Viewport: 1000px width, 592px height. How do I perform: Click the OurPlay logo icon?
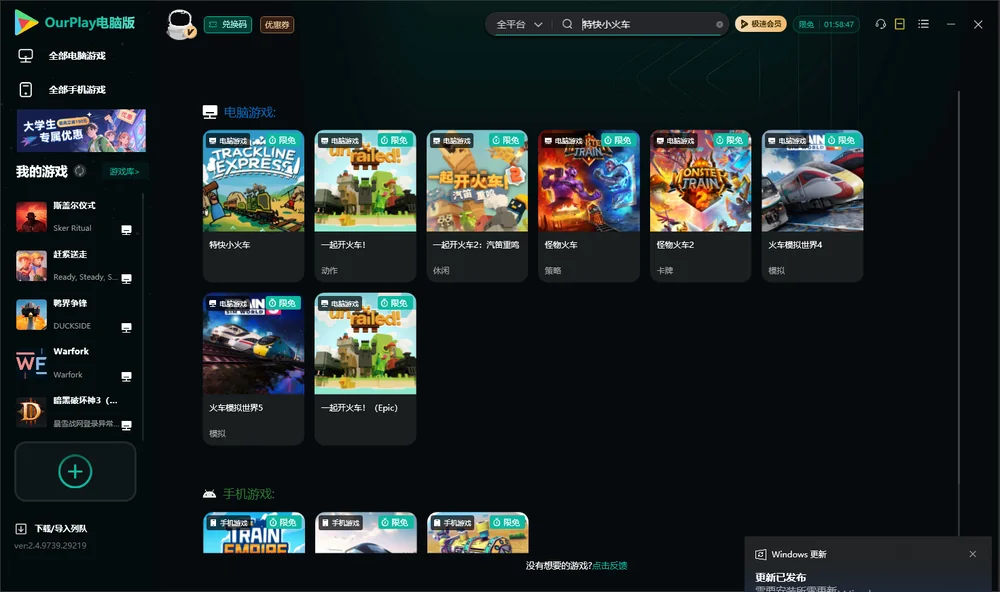point(26,22)
